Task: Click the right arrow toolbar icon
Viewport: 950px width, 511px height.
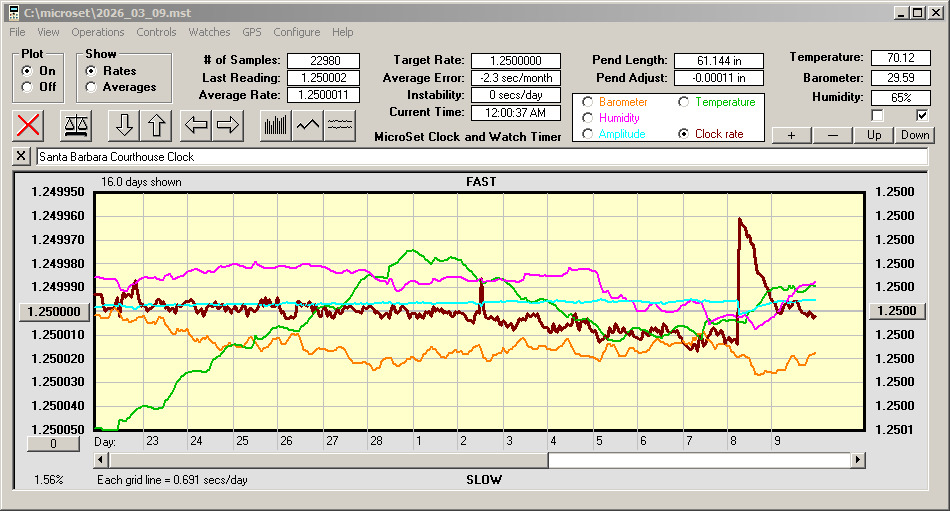Action: point(227,125)
